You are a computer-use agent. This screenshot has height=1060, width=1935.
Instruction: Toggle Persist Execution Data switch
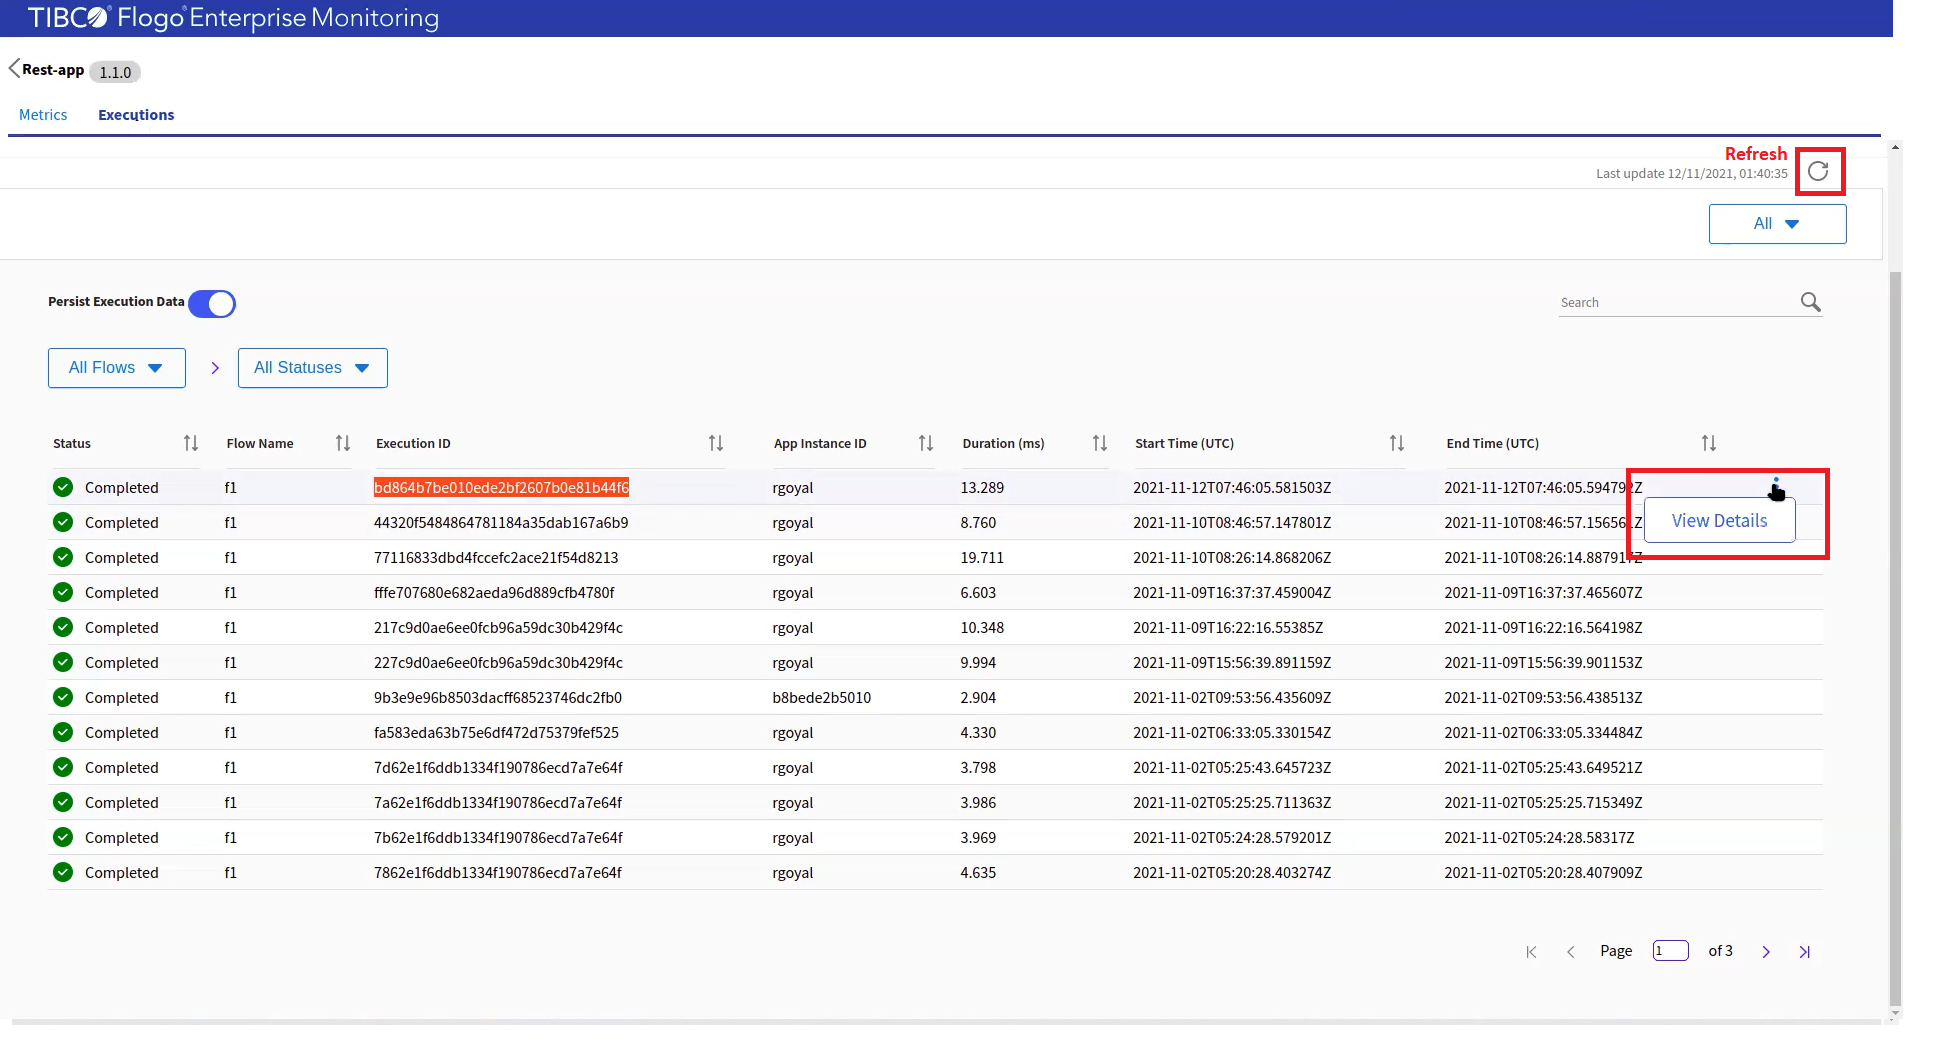[x=212, y=303]
